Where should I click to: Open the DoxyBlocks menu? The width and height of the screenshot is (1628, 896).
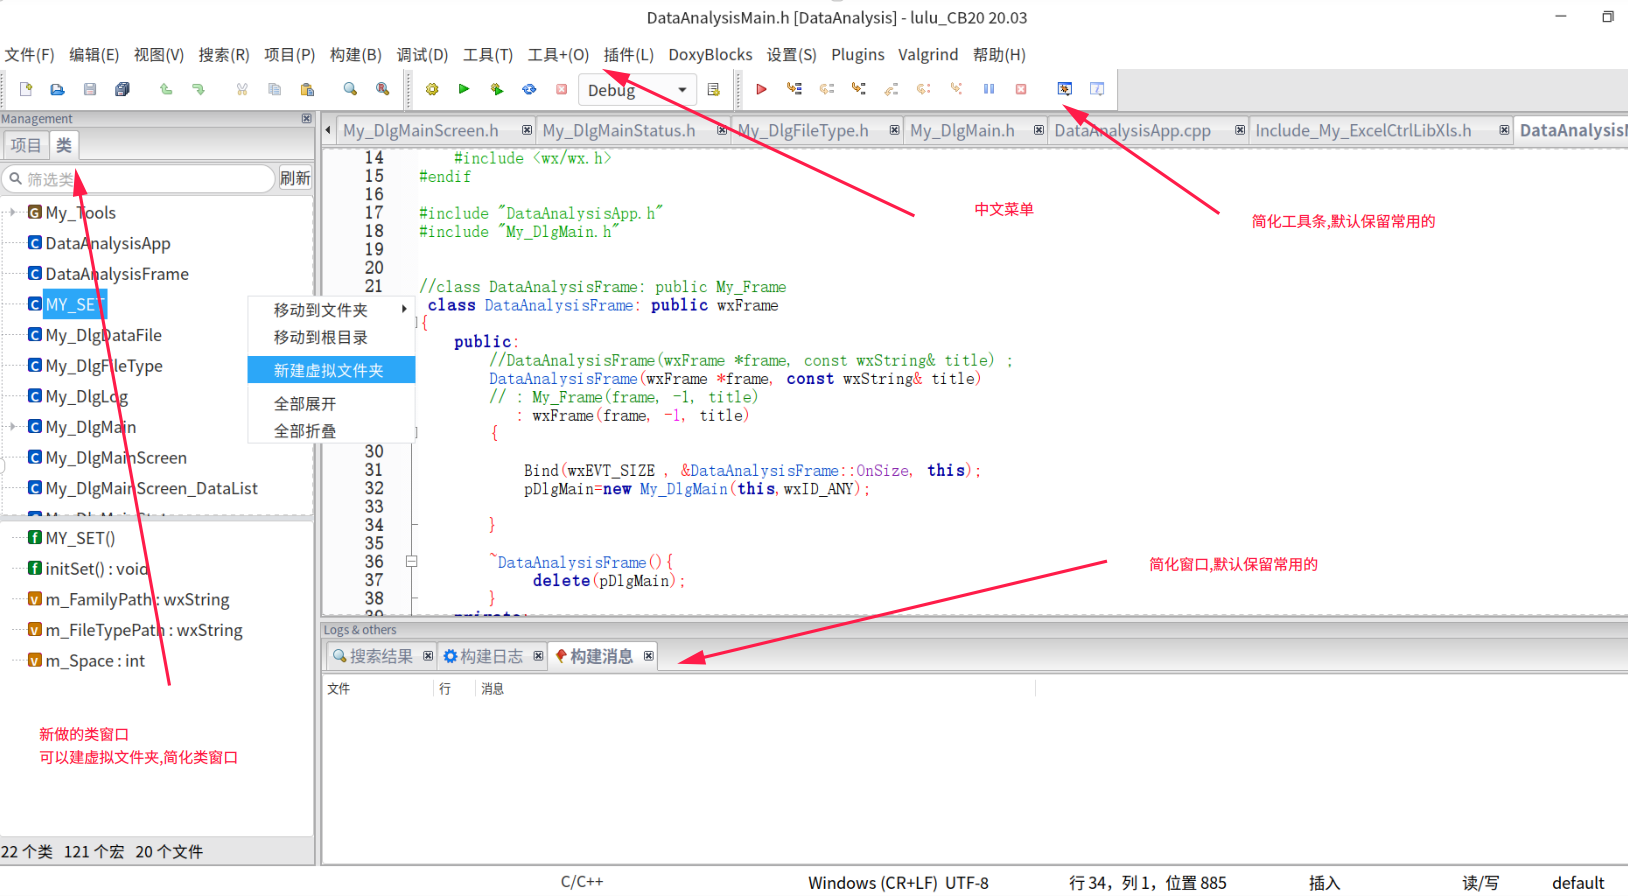[x=710, y=55]
